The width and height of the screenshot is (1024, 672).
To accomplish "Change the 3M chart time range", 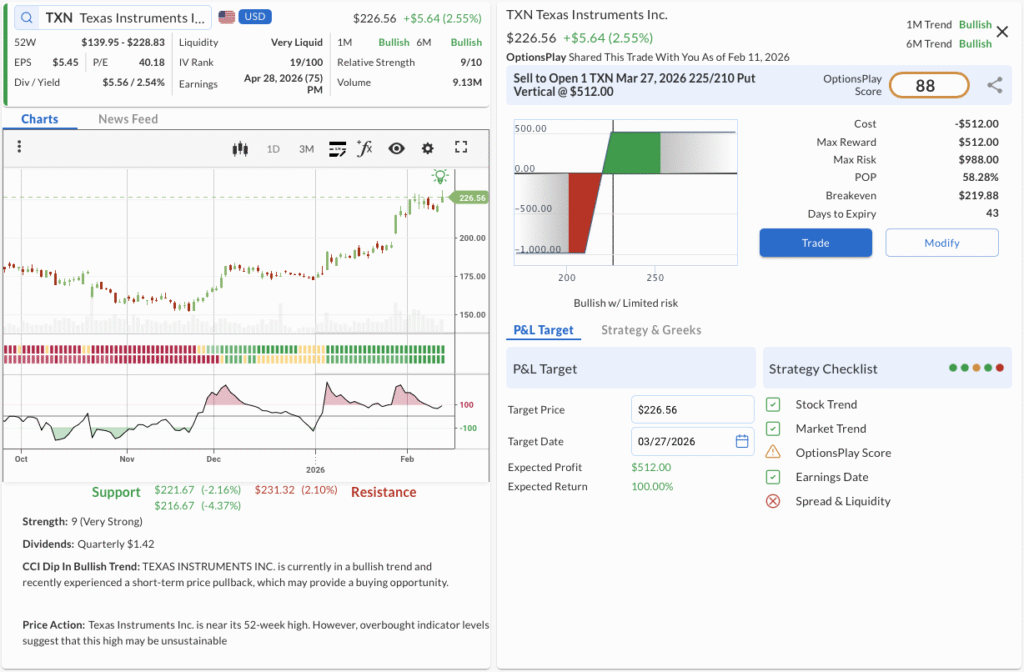I will point(306,149).
